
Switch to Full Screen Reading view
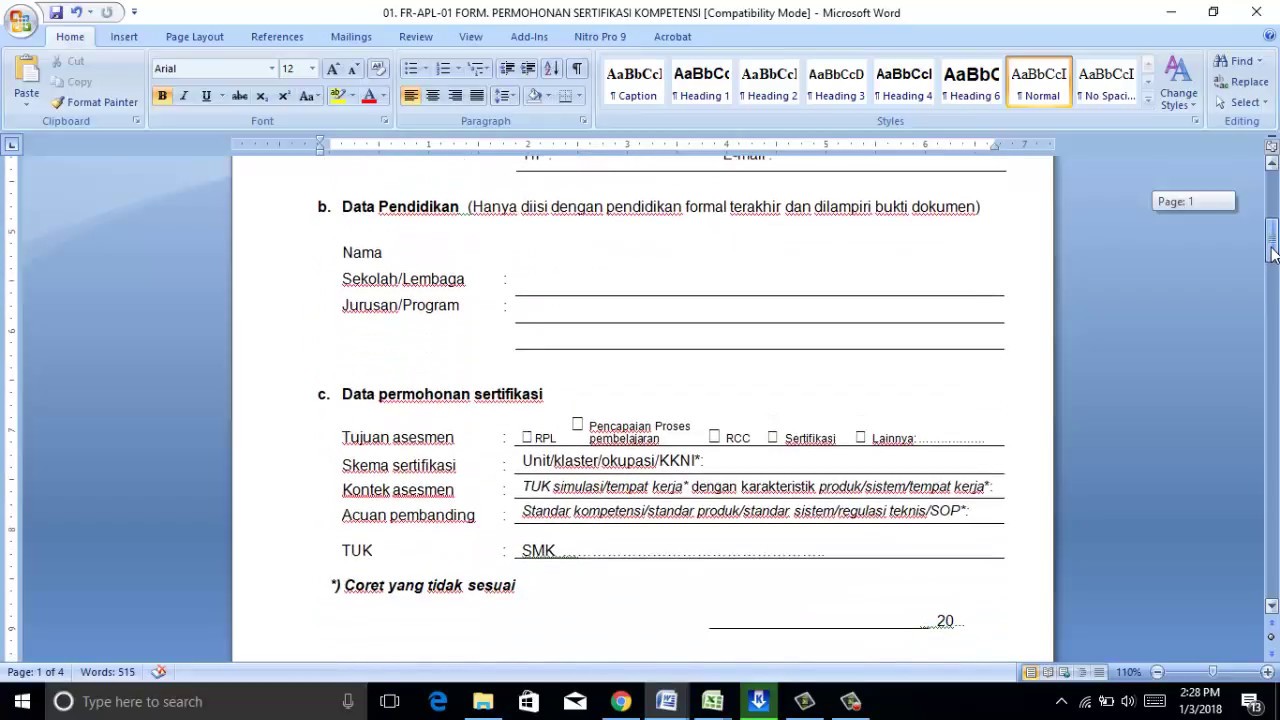[x=1047, y=672]
